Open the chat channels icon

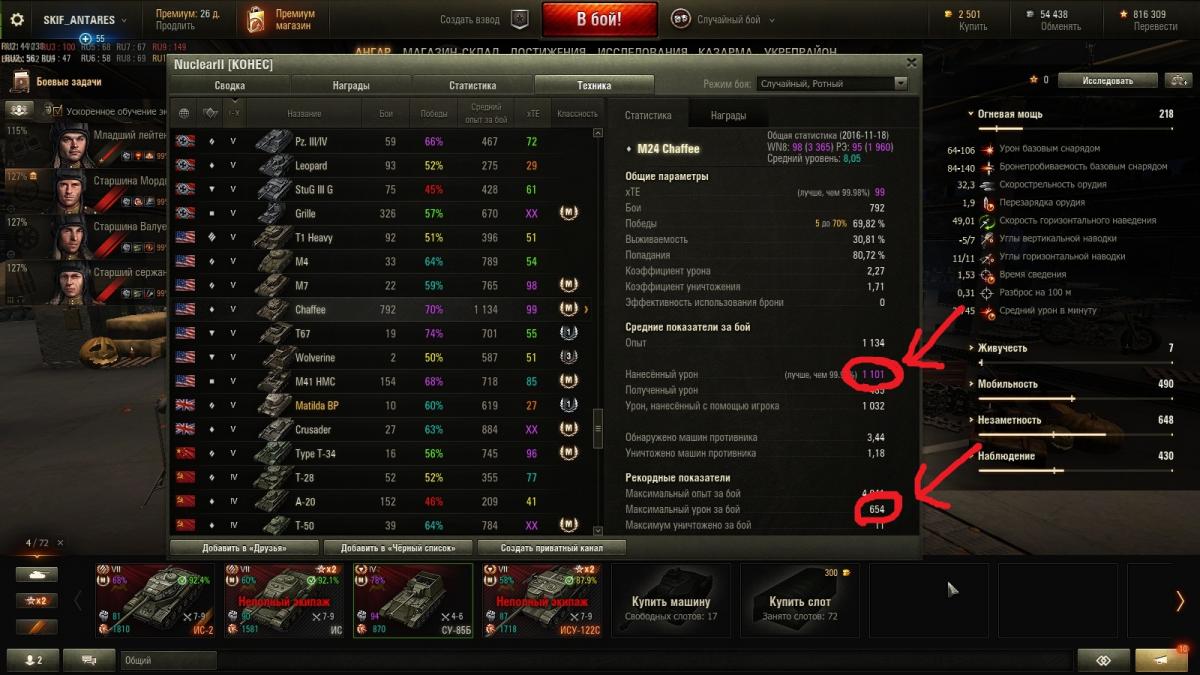(89, 660)
